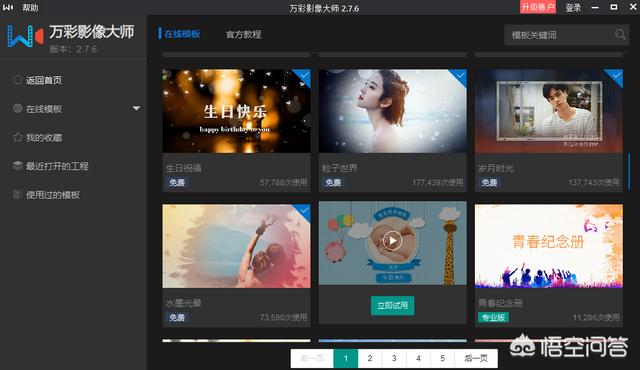Open the 粒子世界 template thumbnail
640x370 pixels.
click(x=393, y=111)
